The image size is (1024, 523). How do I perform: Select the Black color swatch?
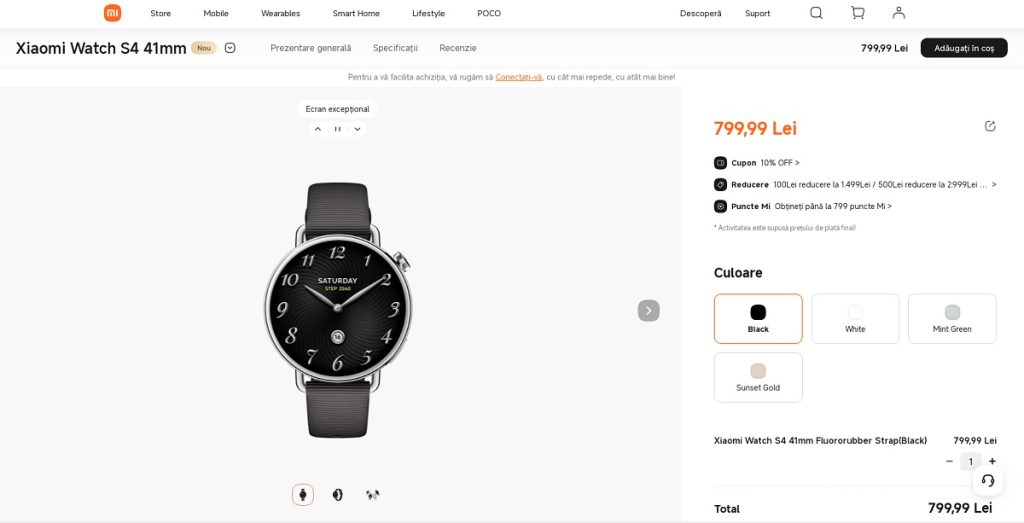[x=758, y=319]
